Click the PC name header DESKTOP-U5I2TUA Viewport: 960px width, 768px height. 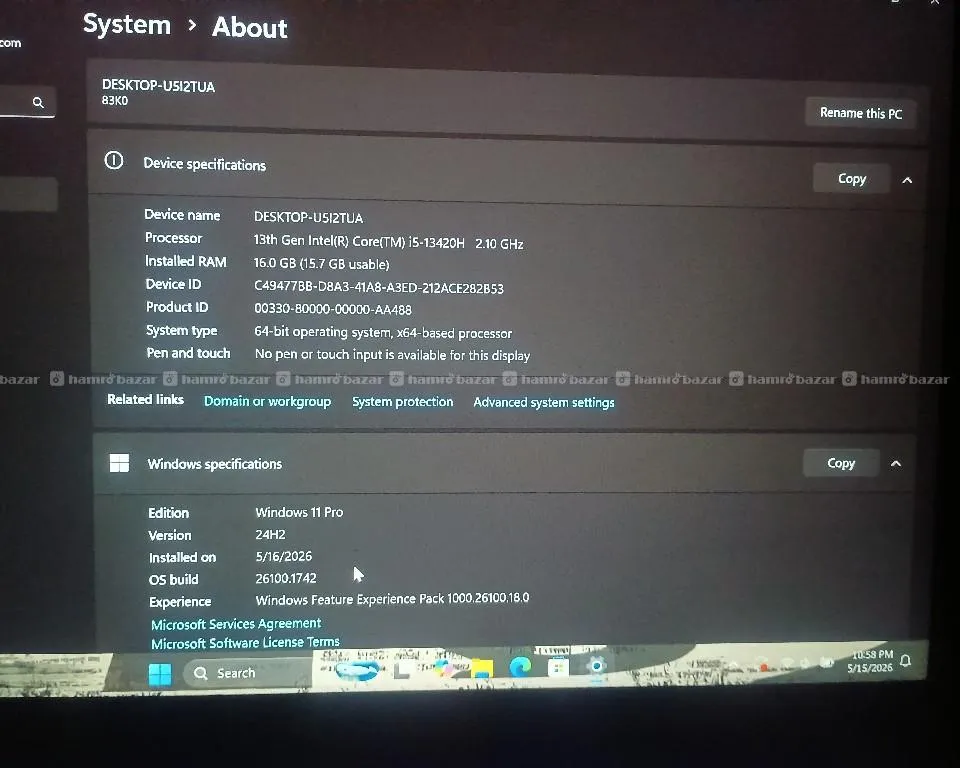[158, 85]
